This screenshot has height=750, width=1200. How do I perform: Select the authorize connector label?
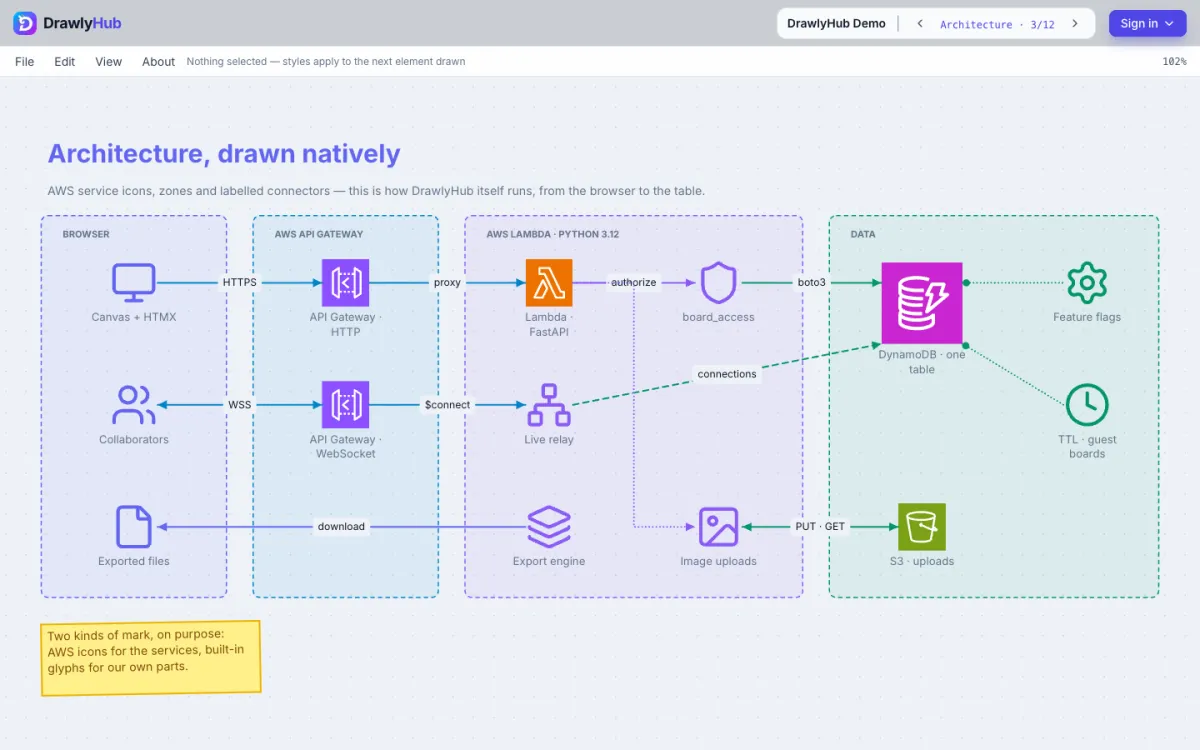coord(634,283)
